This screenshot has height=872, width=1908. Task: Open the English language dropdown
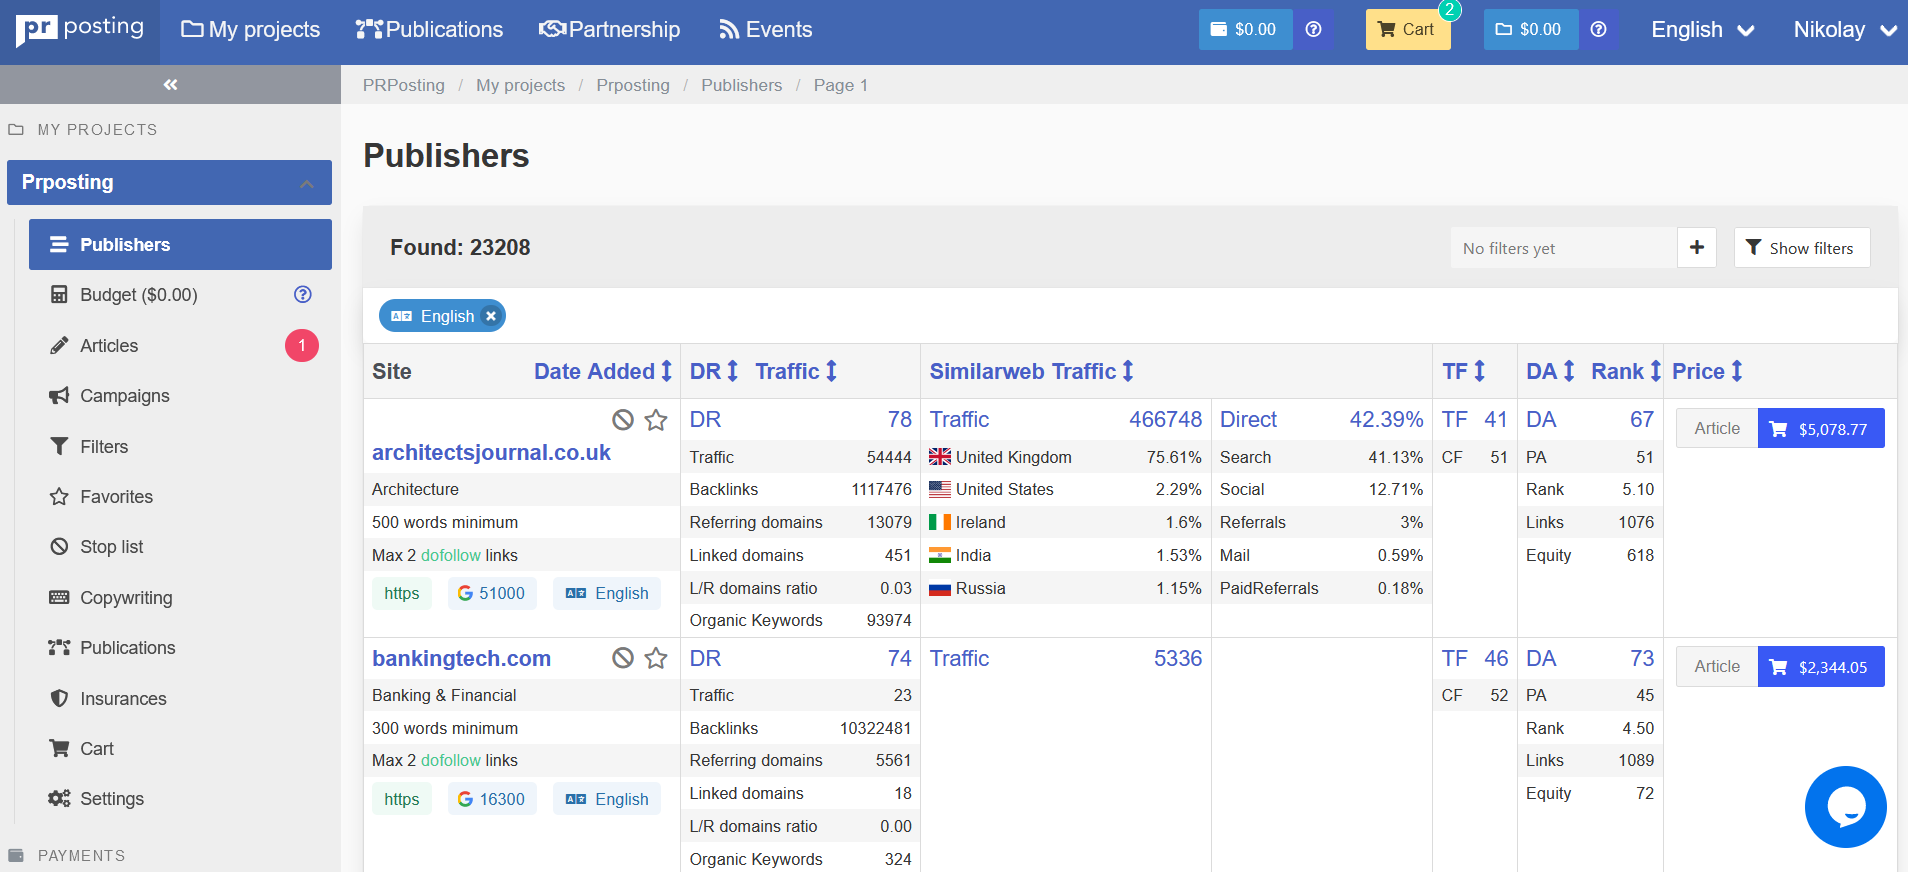(1703, 30)
